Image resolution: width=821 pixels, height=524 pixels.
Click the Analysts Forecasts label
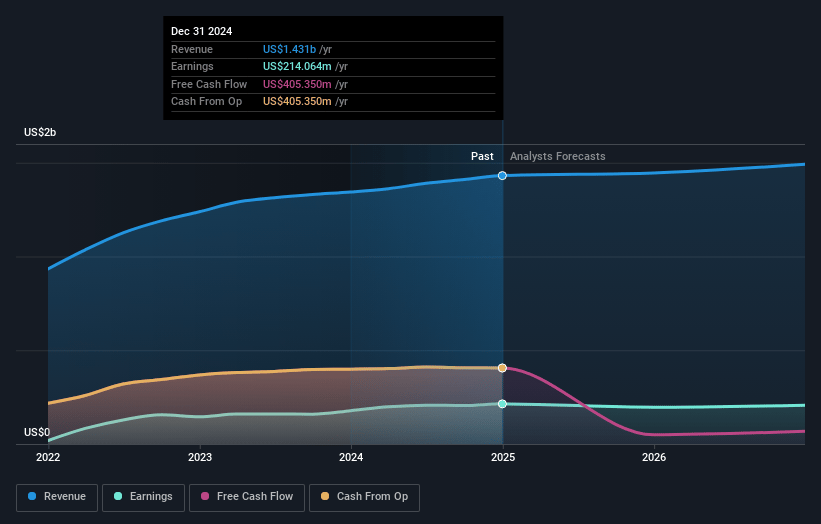click(x=558, y=156)
